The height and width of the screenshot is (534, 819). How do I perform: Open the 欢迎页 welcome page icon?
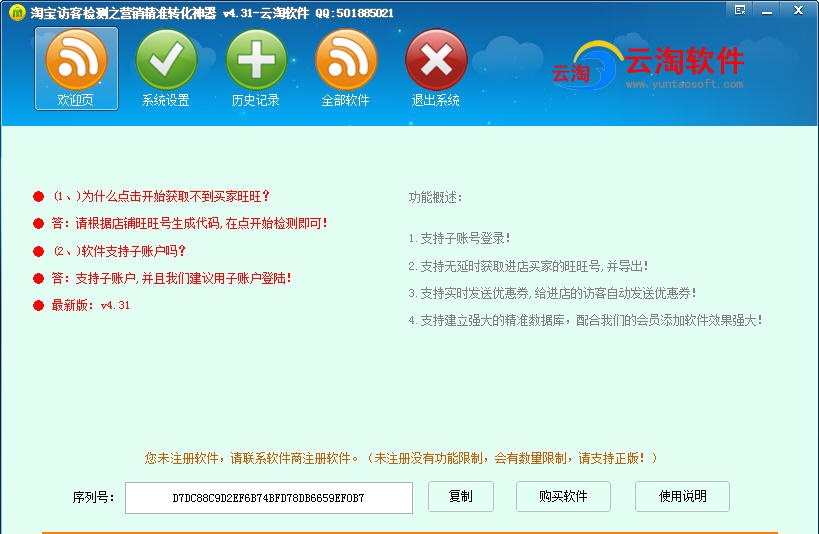(76, 68)
